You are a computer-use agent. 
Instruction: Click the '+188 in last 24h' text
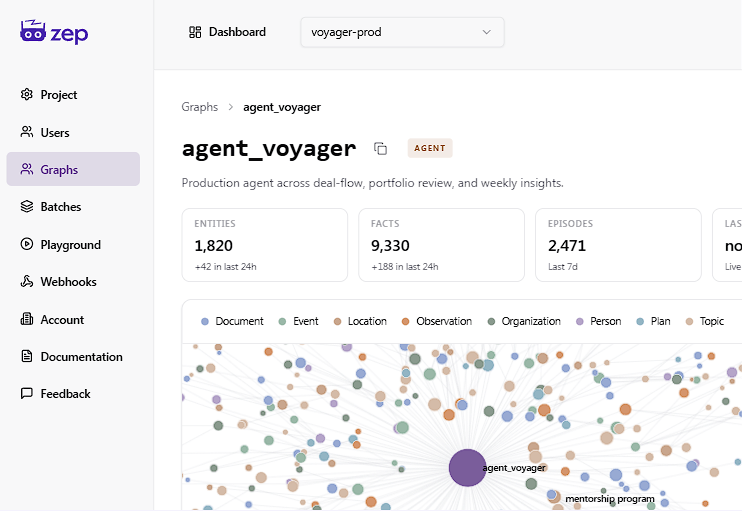click(405, 267)
